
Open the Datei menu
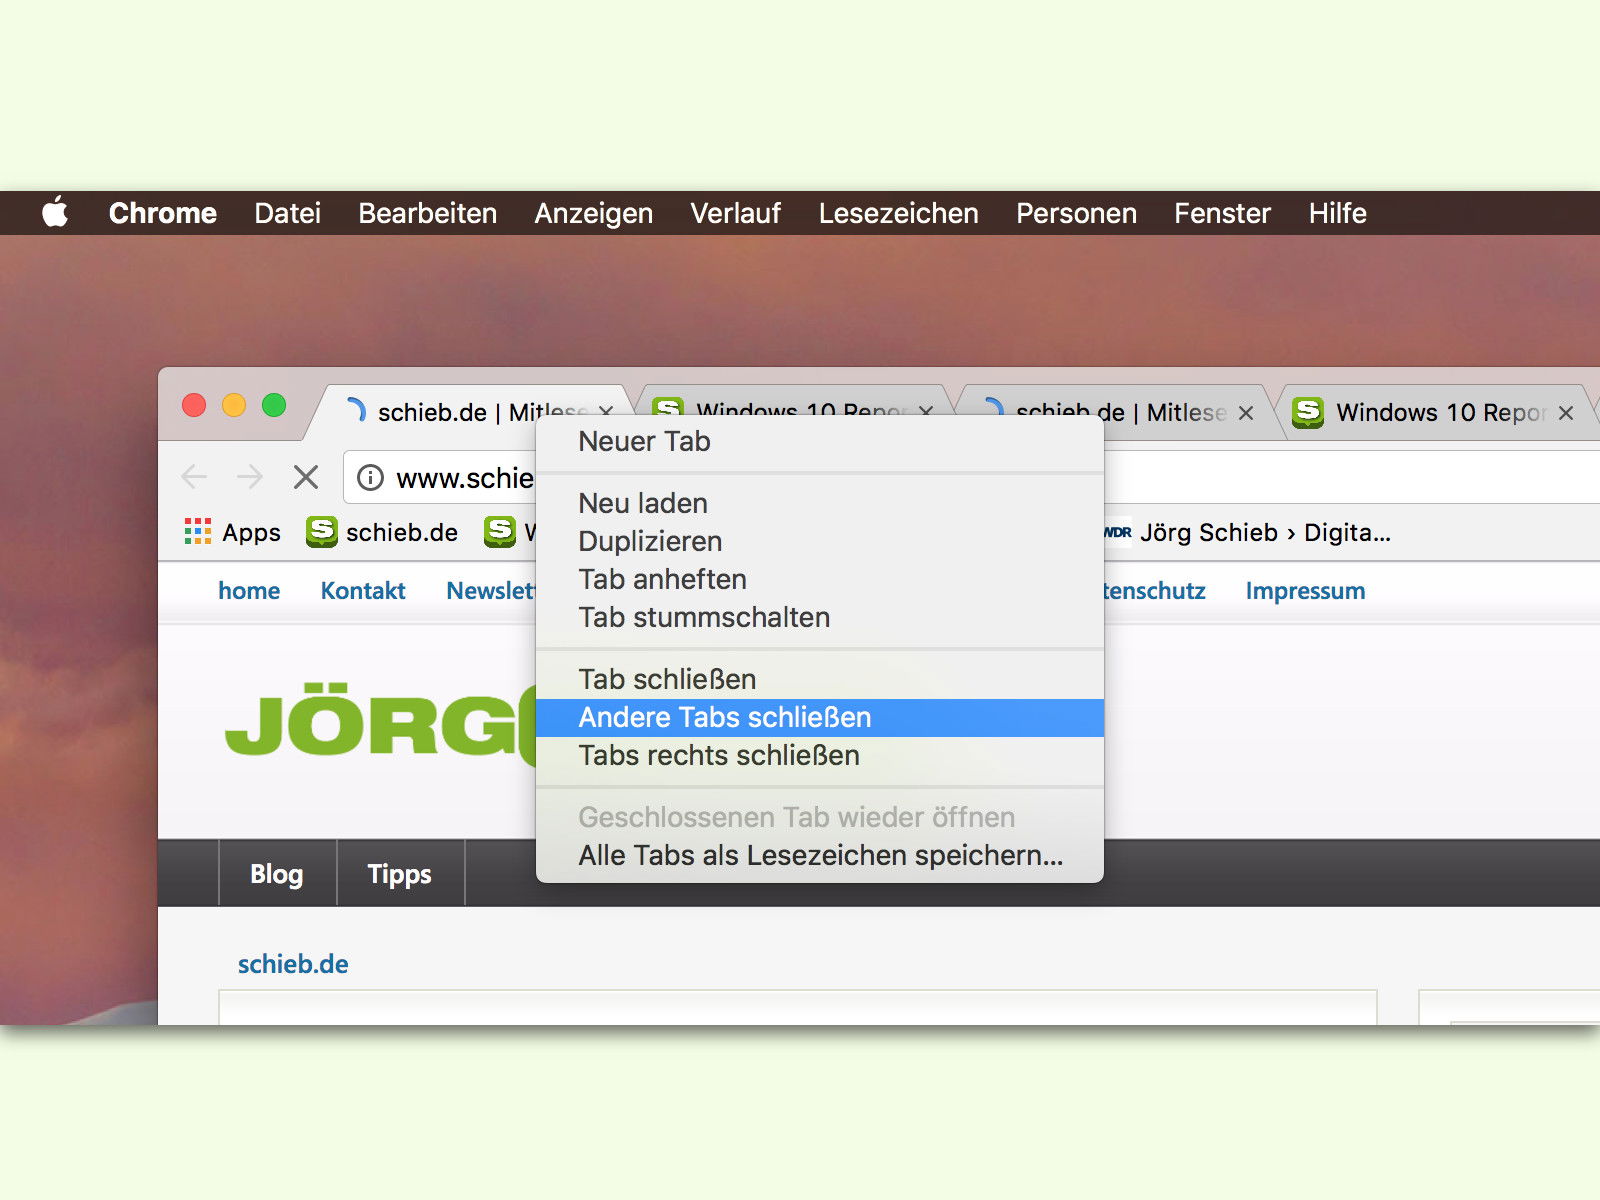coord(287,213)
